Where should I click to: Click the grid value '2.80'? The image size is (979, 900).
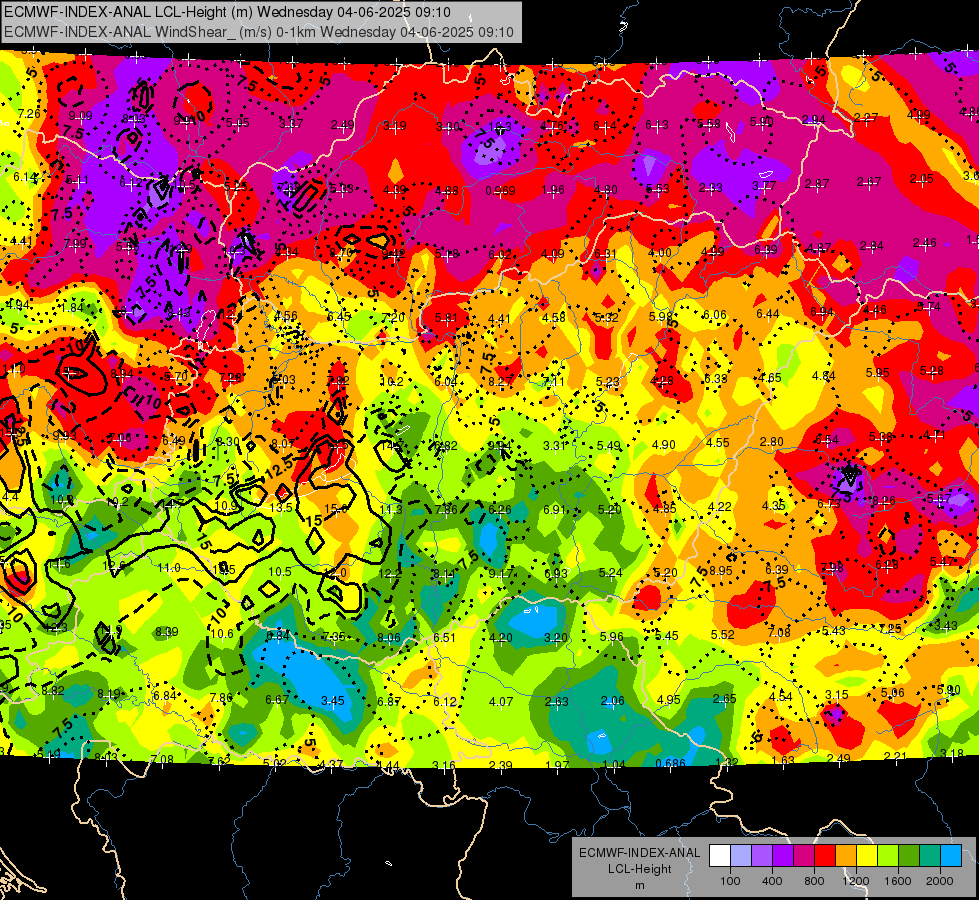(x=772, y=442)
